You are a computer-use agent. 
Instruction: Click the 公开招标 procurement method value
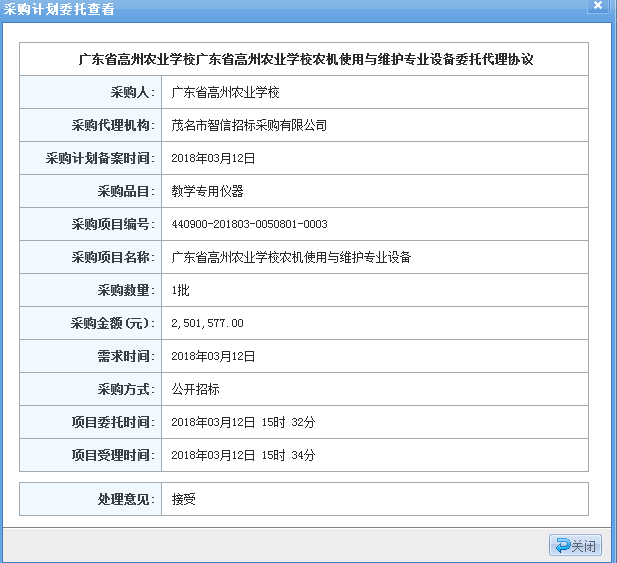(195, 389)
